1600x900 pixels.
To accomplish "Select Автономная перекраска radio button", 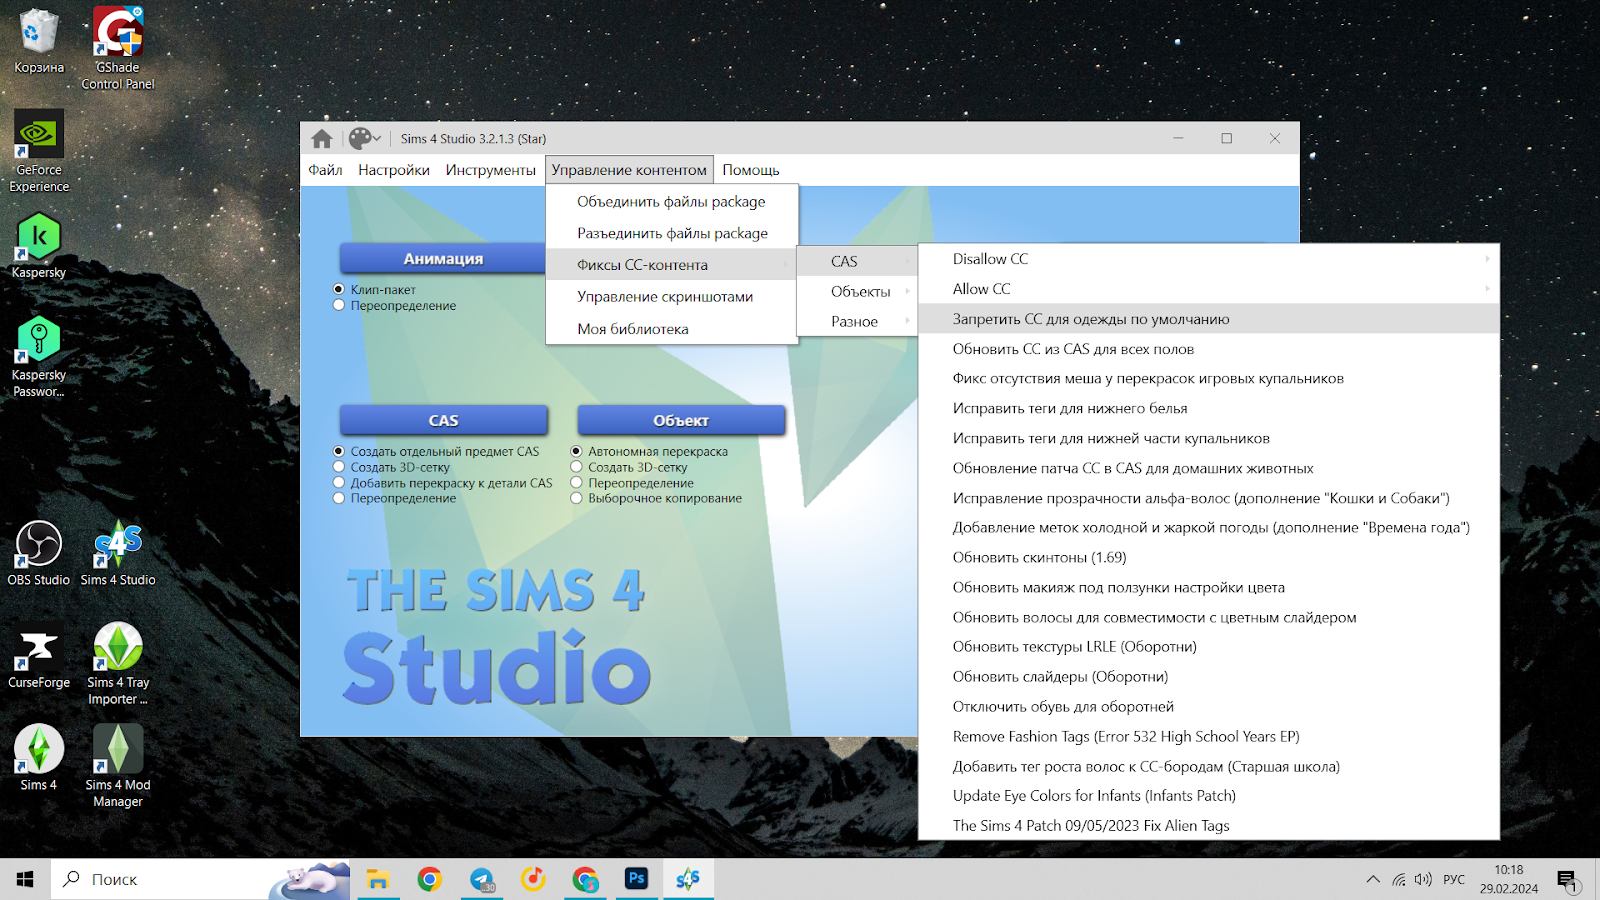I will pos(576,452).
